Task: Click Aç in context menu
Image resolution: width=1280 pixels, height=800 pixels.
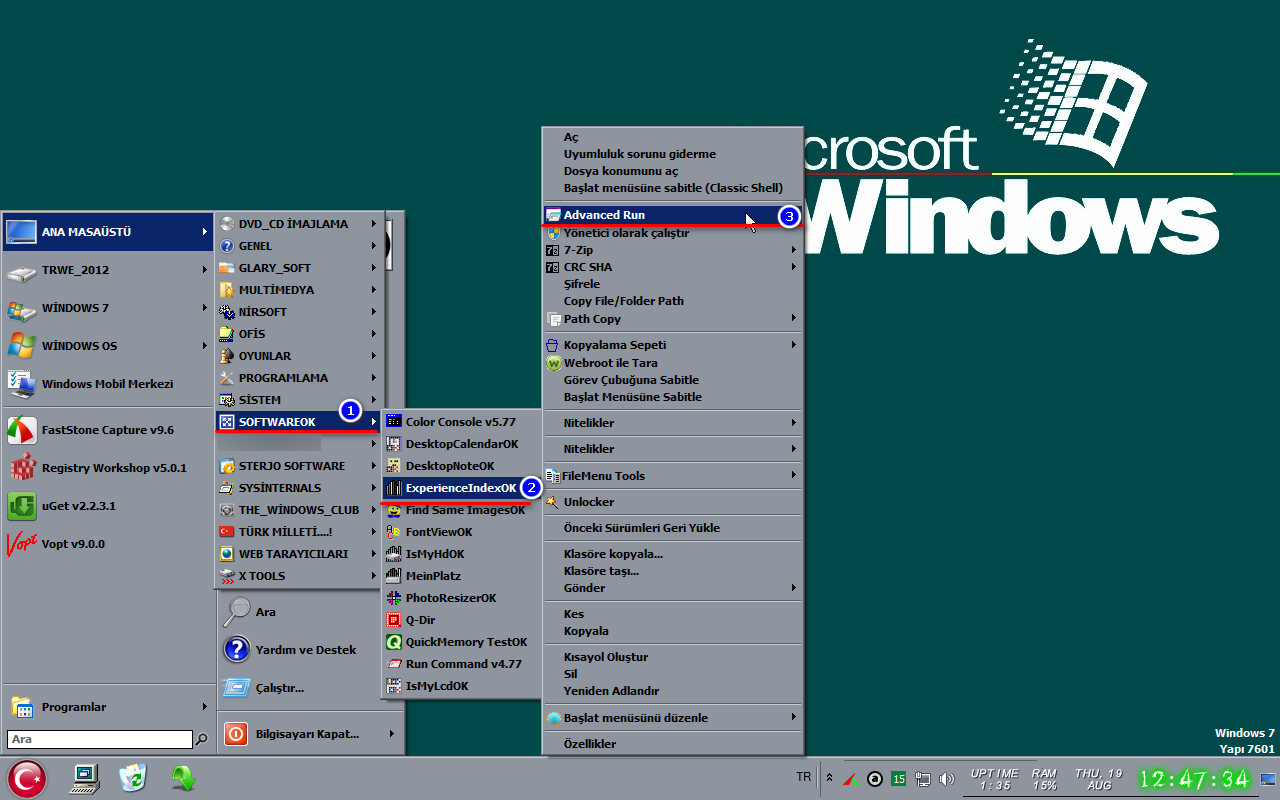Action: [673, 137]
